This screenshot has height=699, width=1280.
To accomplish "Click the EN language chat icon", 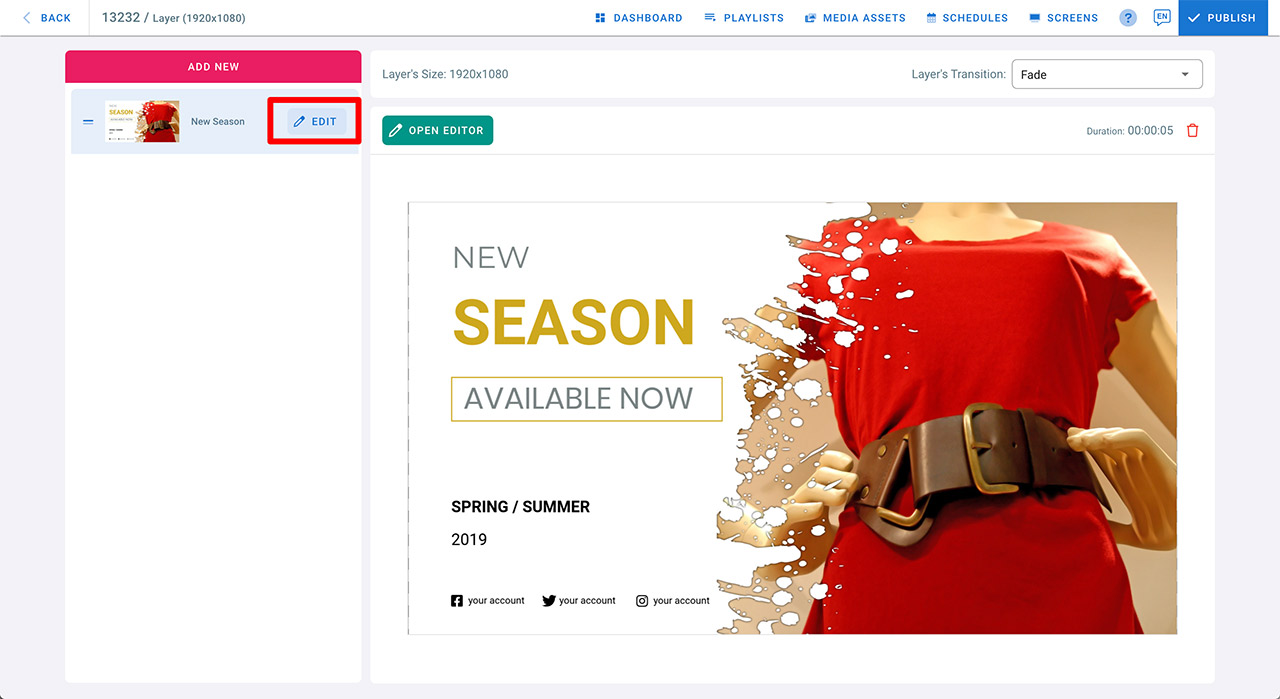I will 1161,18.
